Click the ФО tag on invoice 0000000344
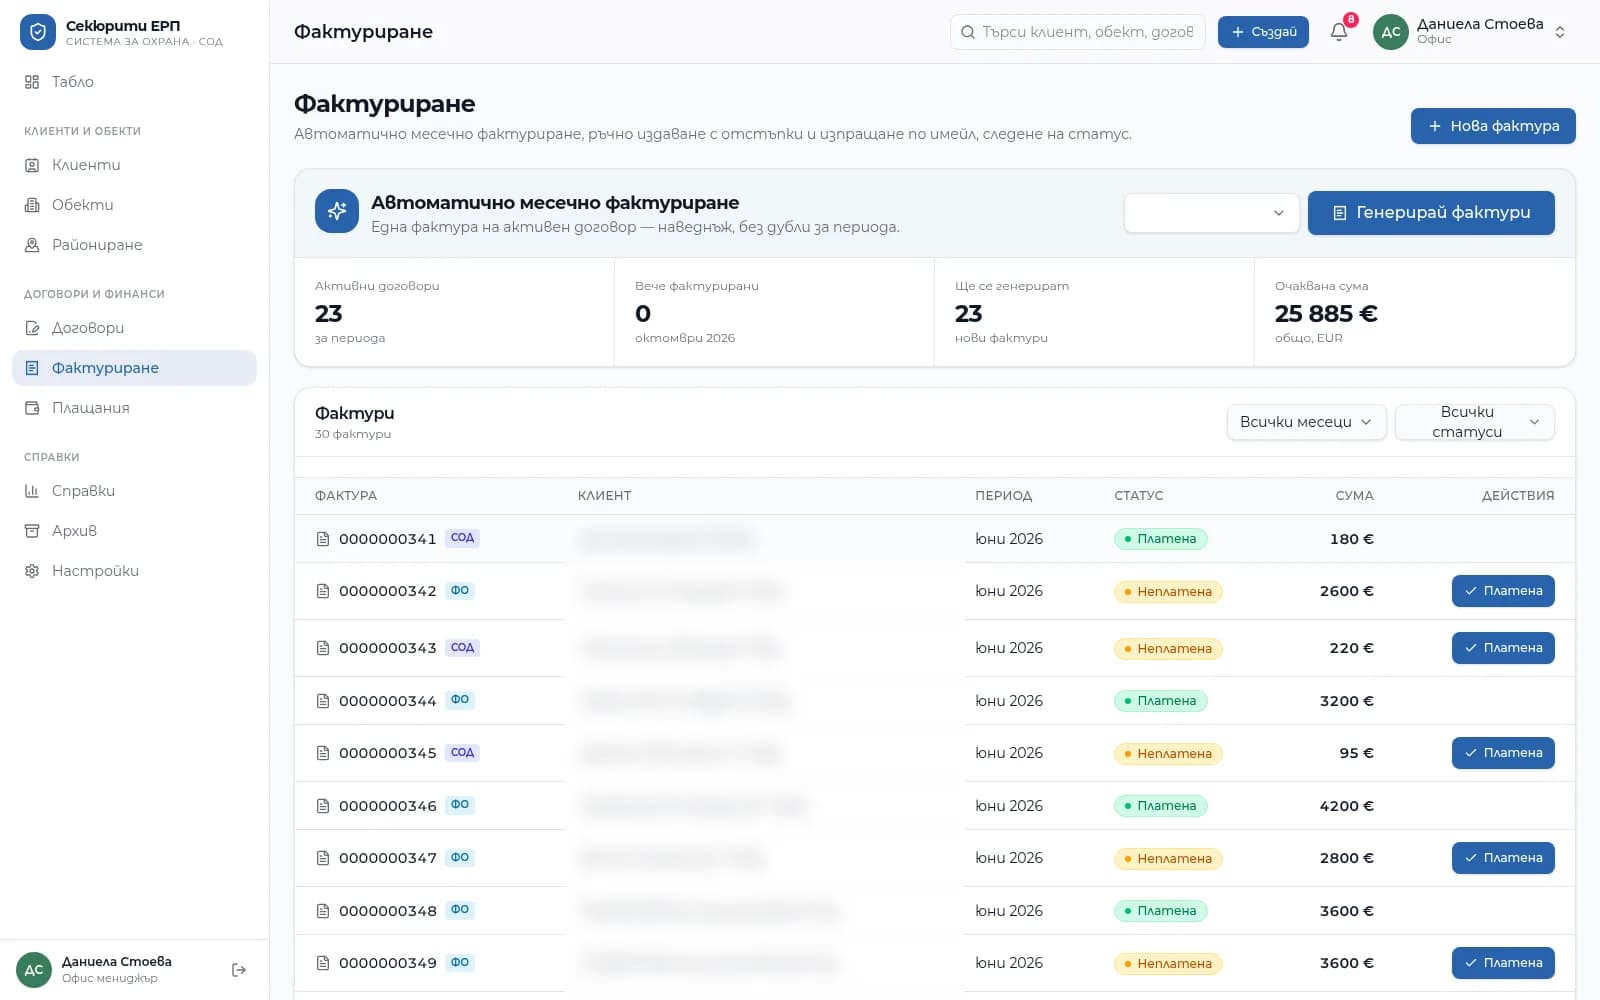The image size is (1600, 1000). (x=460, y=700)
